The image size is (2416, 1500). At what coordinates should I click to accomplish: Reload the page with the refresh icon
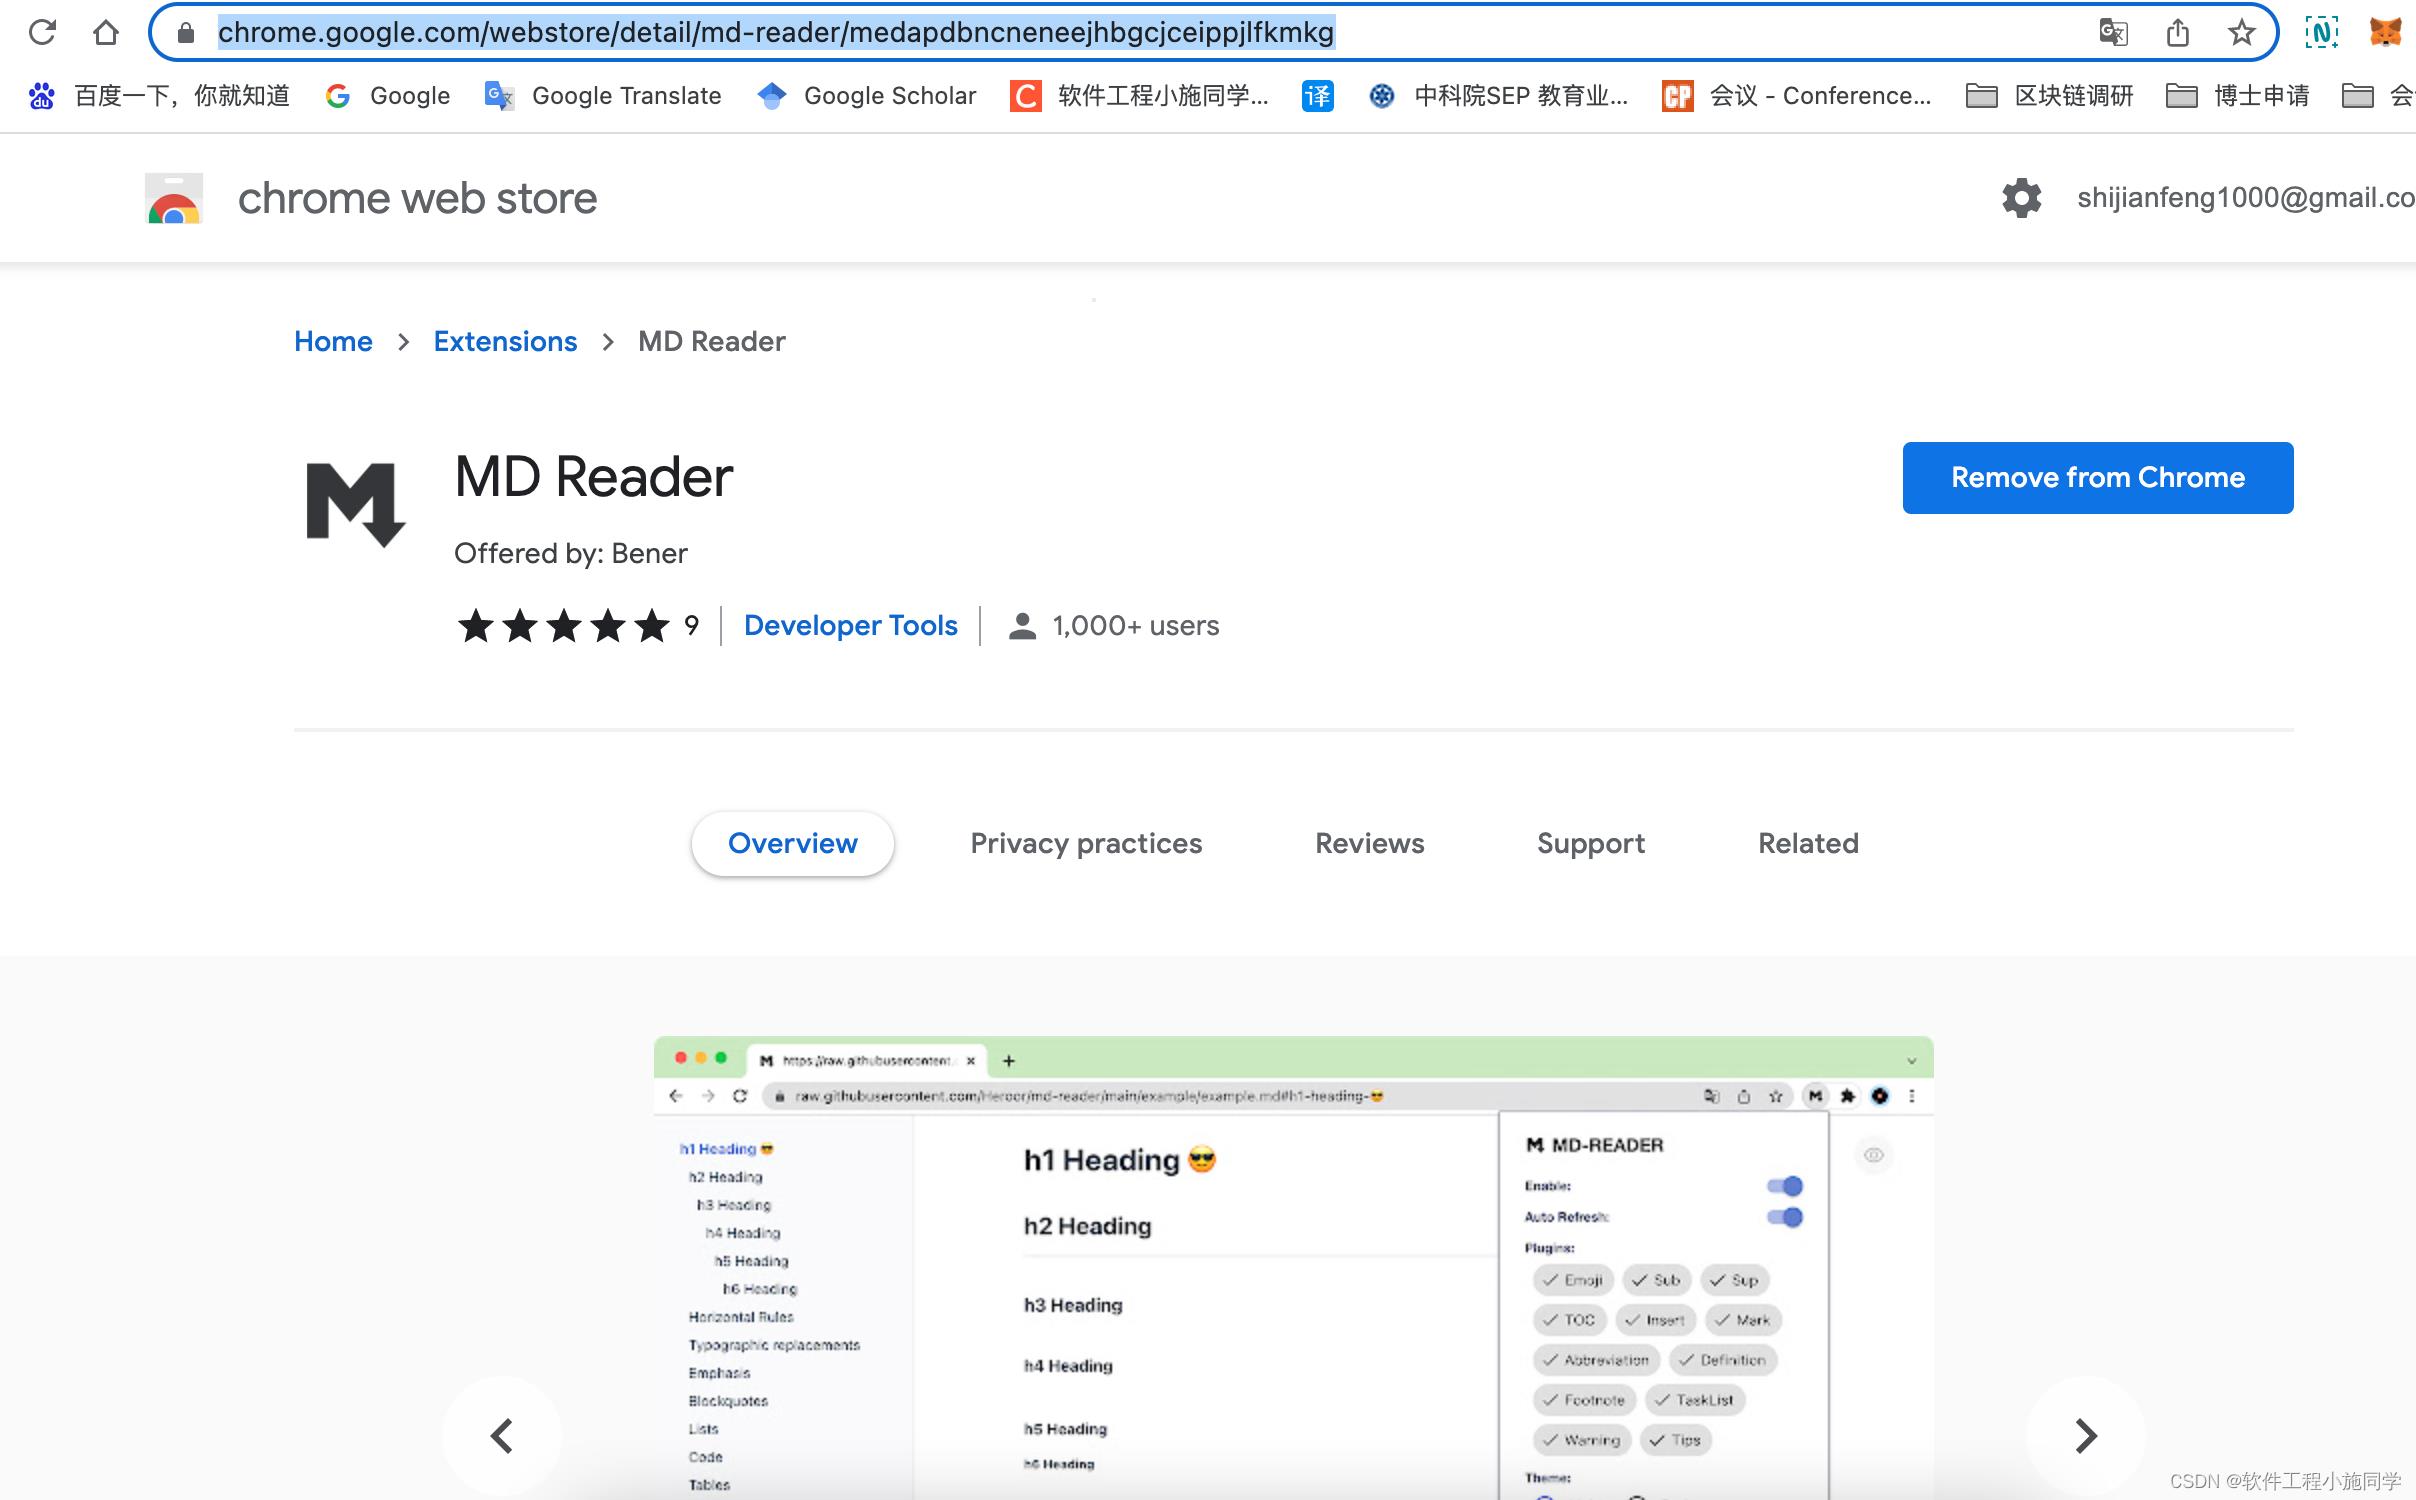coord(42,33)
